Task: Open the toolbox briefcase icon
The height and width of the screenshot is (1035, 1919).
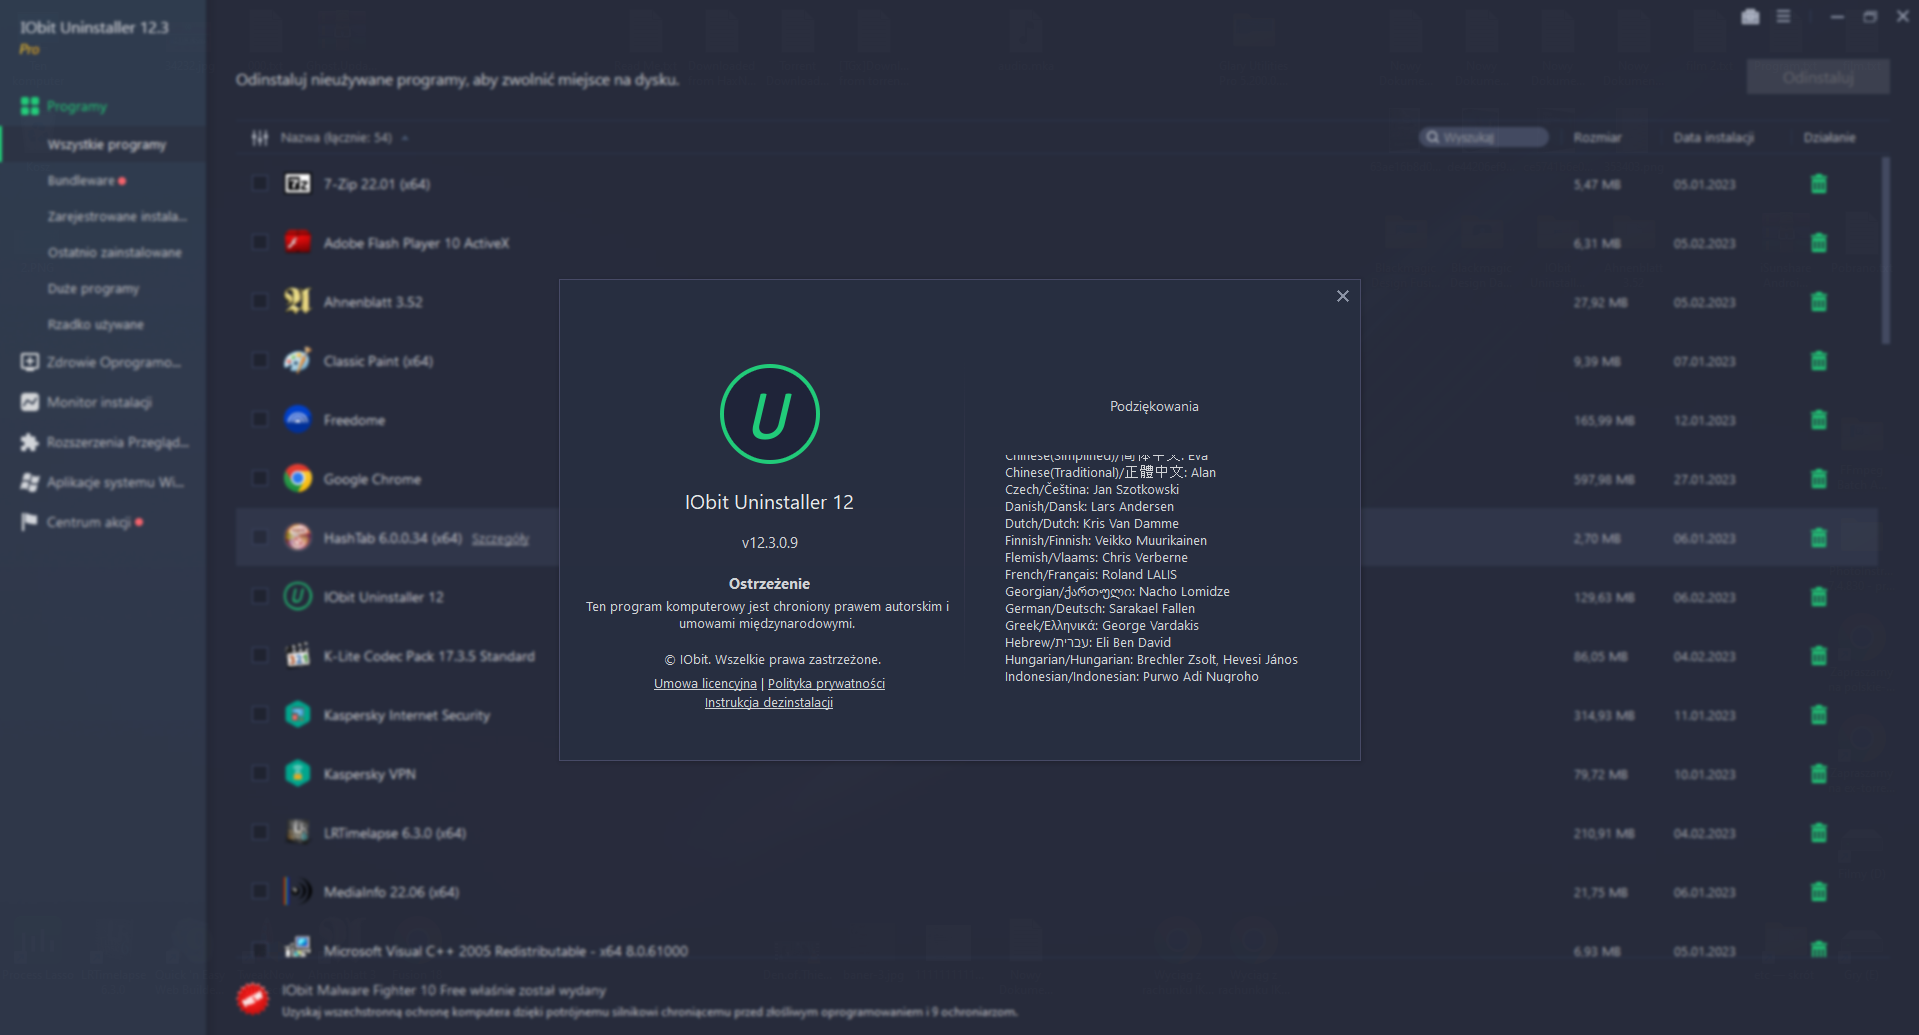Action: click(1750, 17)
